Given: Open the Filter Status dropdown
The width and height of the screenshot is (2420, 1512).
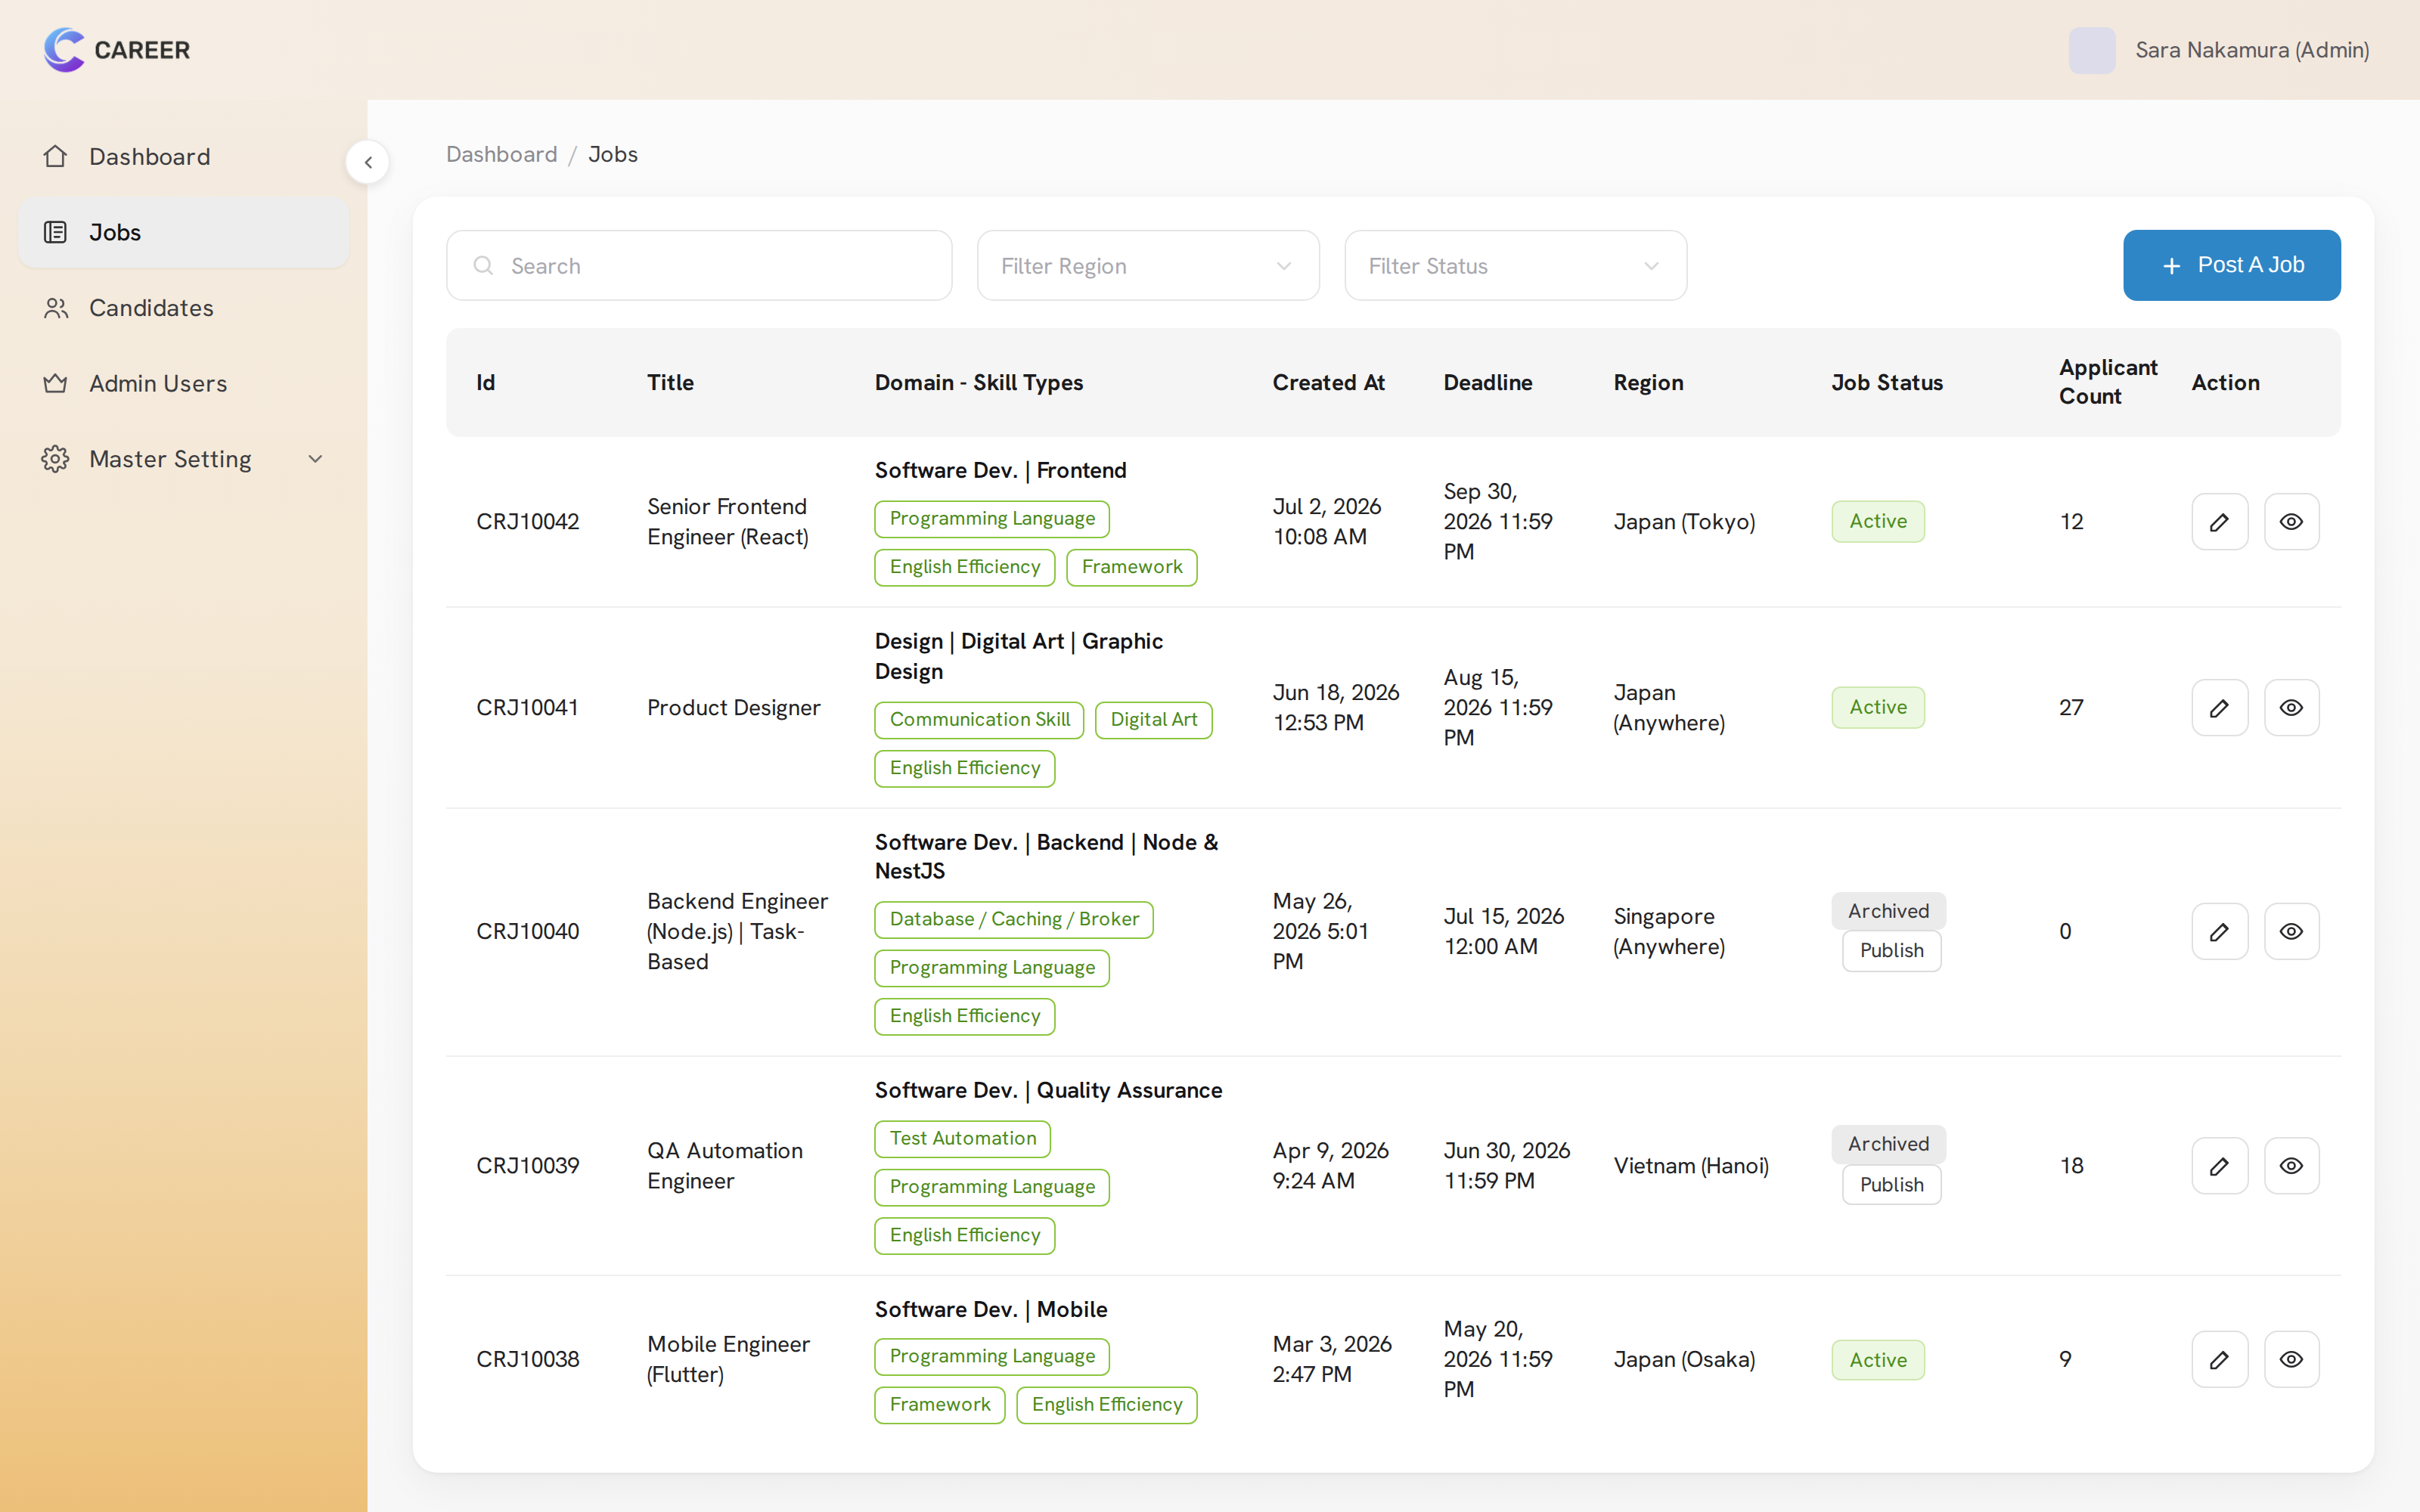Looking at the screenshot, I should pyautogui.click(x=1515, y=265).
